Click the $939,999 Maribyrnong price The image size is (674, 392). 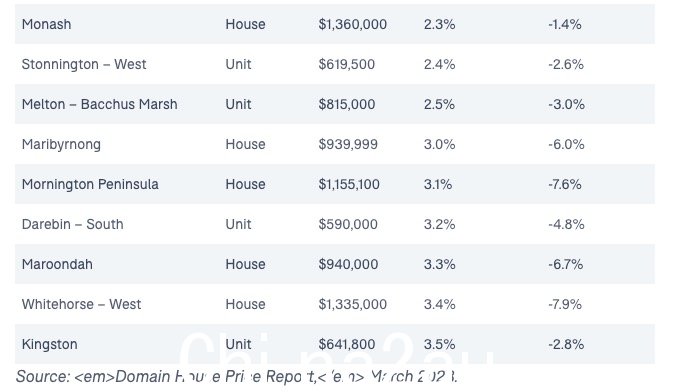point(348,144)
